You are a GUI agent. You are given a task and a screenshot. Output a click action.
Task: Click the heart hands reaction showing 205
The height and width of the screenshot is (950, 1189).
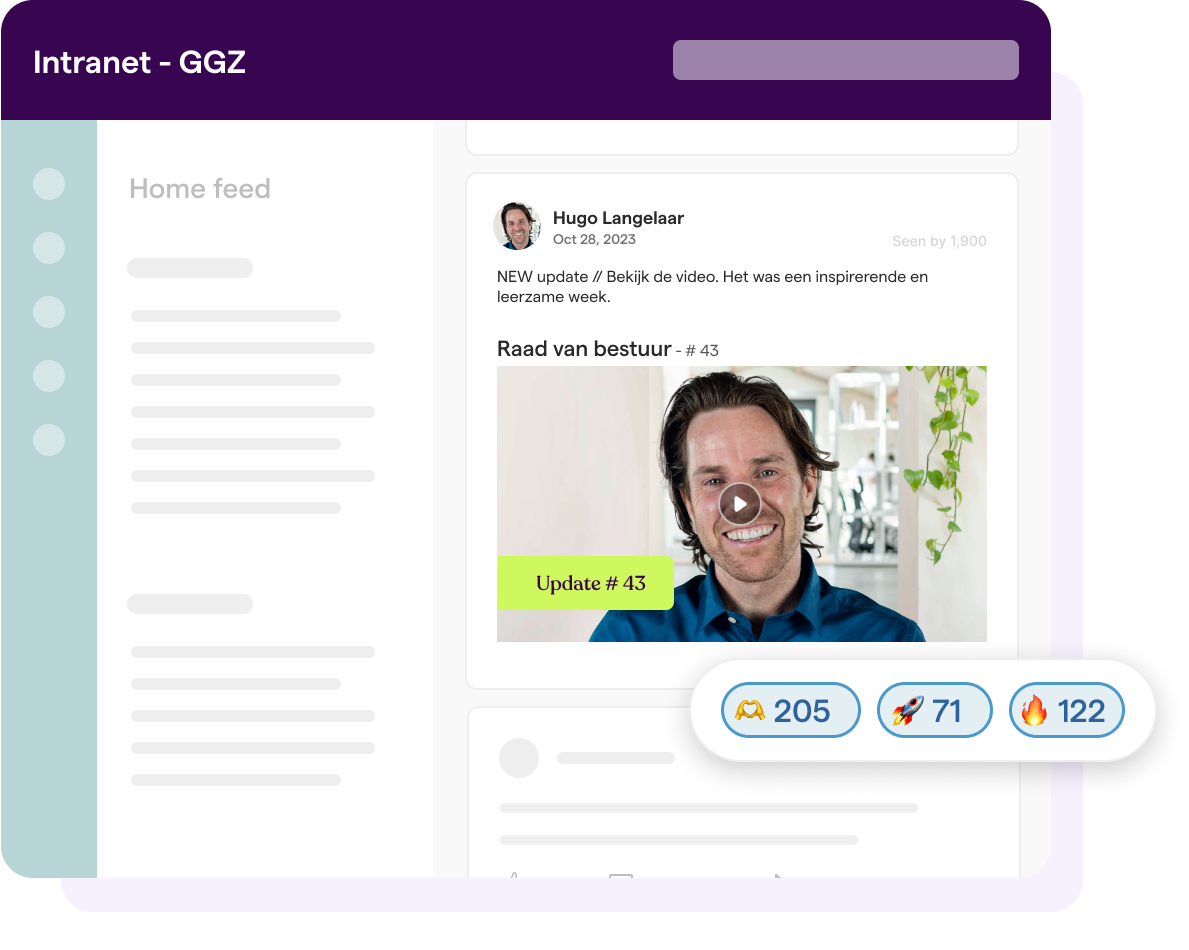790,710
